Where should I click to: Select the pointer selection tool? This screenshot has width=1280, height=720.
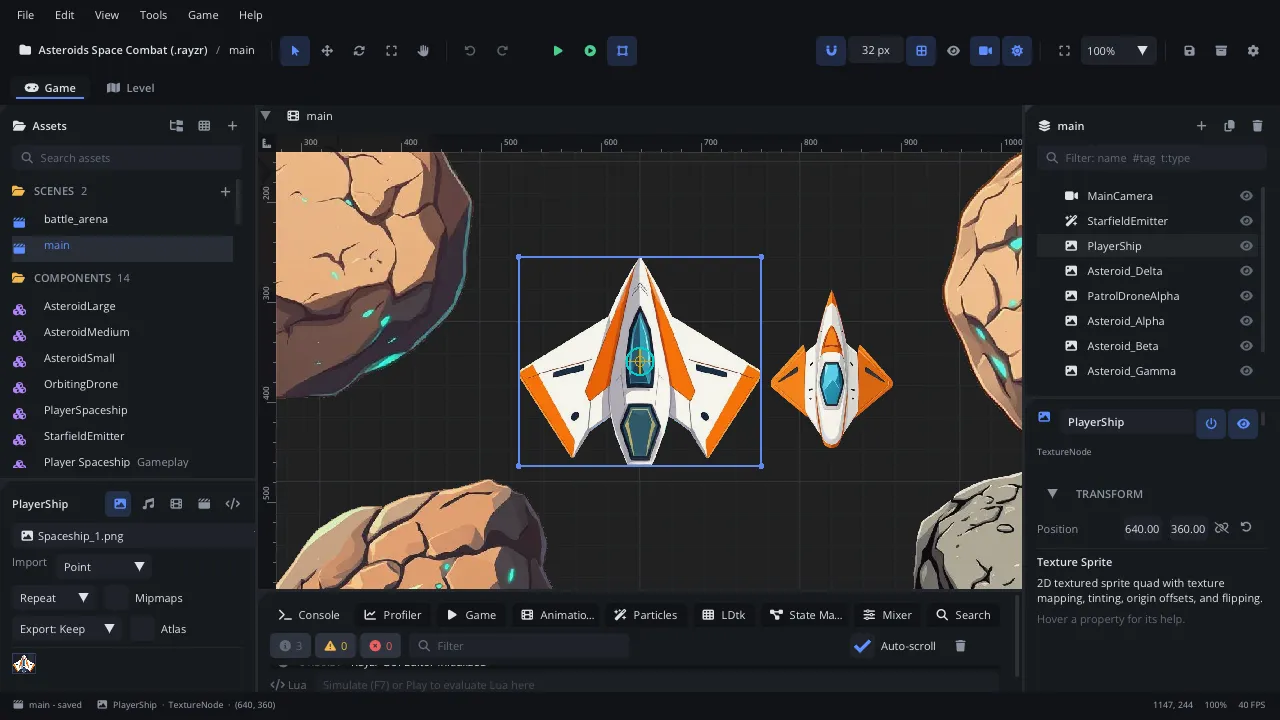tap(295, 51)
